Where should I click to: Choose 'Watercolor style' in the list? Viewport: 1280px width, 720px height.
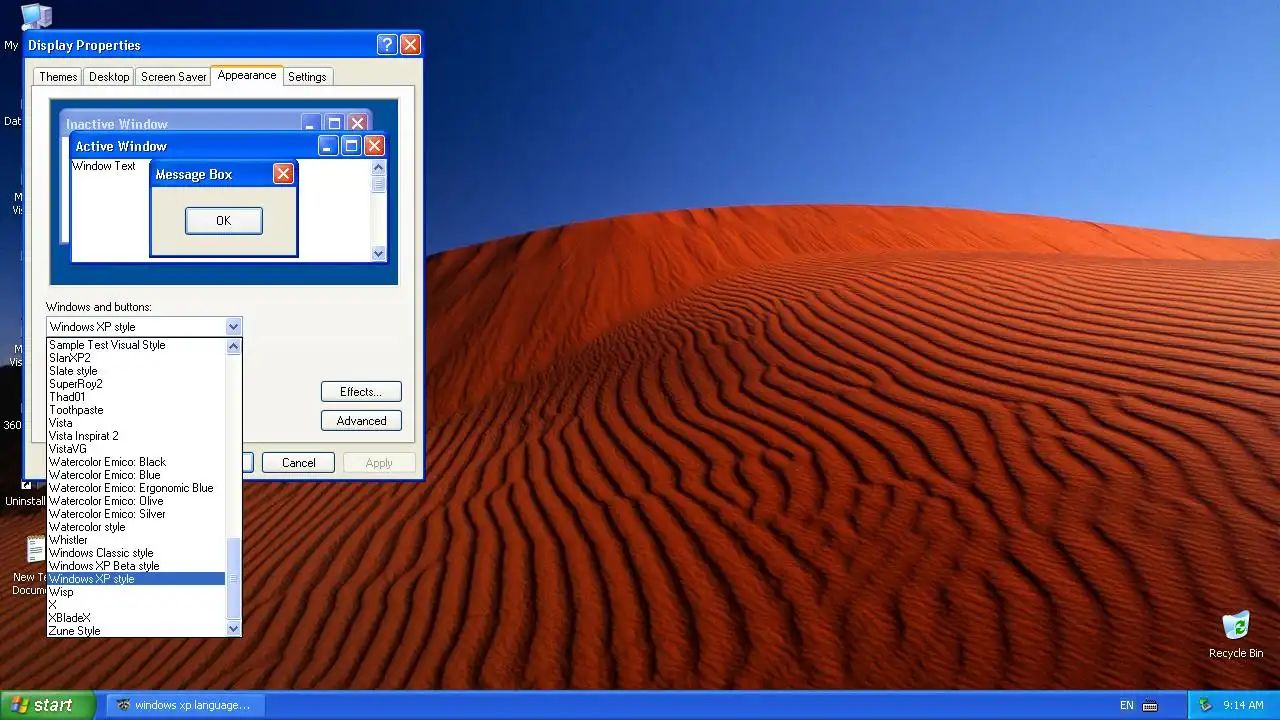click(x=136, y=527)
